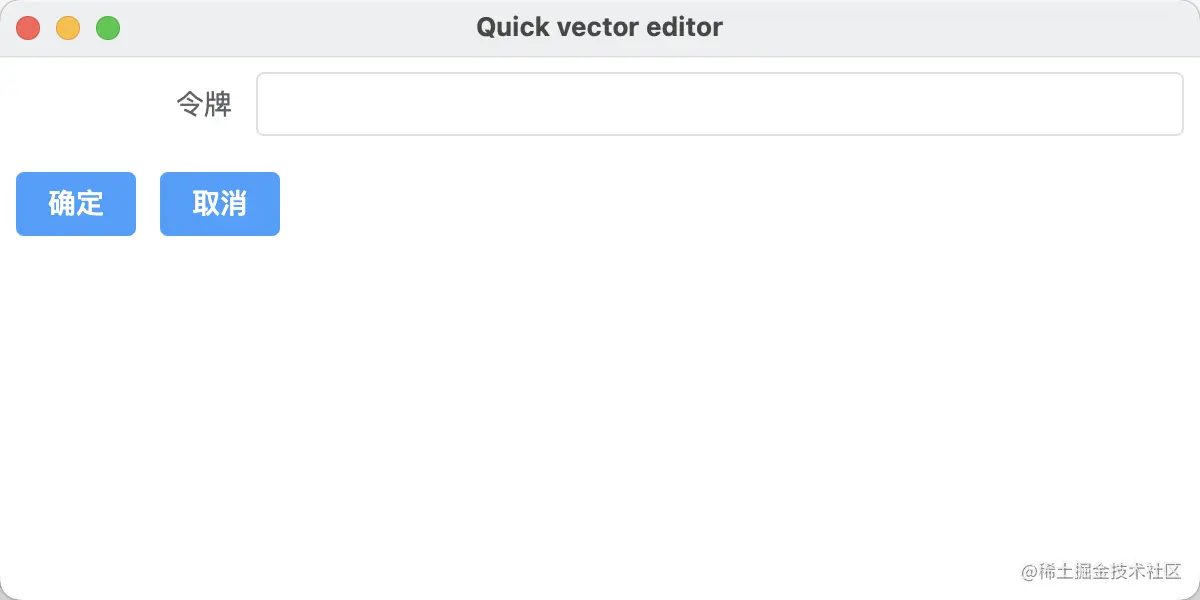This screenshot has width=1200, height=600.
Task: Select the blue button labeled 取消
Action: point(220,204)
